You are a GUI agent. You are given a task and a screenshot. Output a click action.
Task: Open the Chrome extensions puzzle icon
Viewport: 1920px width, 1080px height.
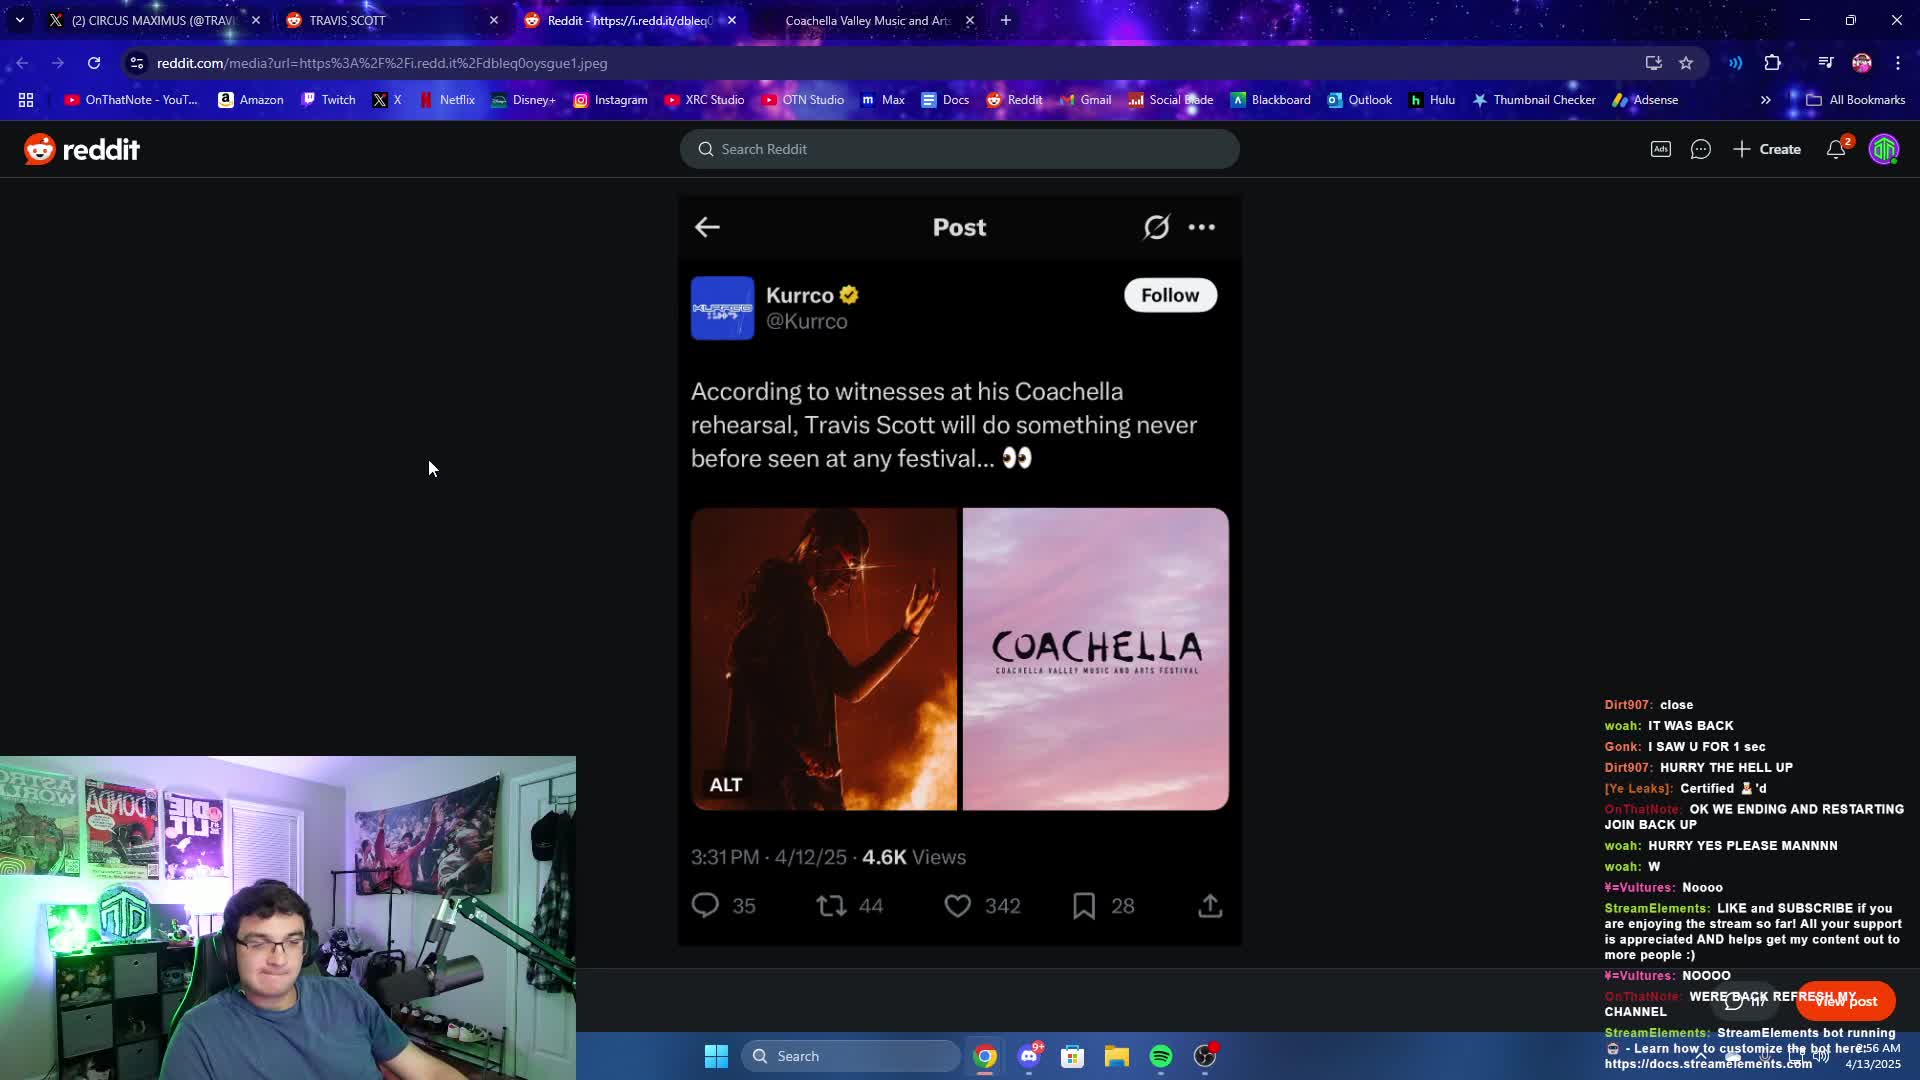click(1773, 63)
